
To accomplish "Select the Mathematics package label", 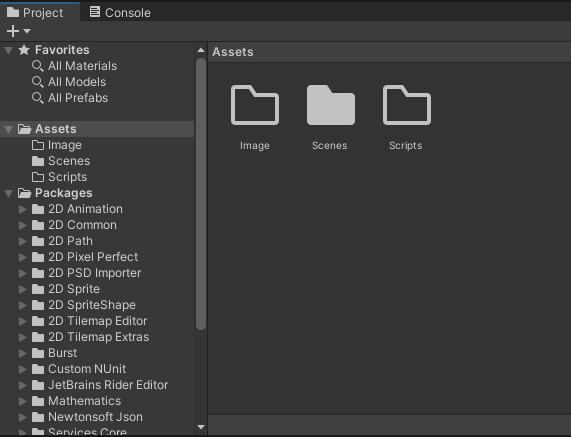I will click(x=84, y=401).
